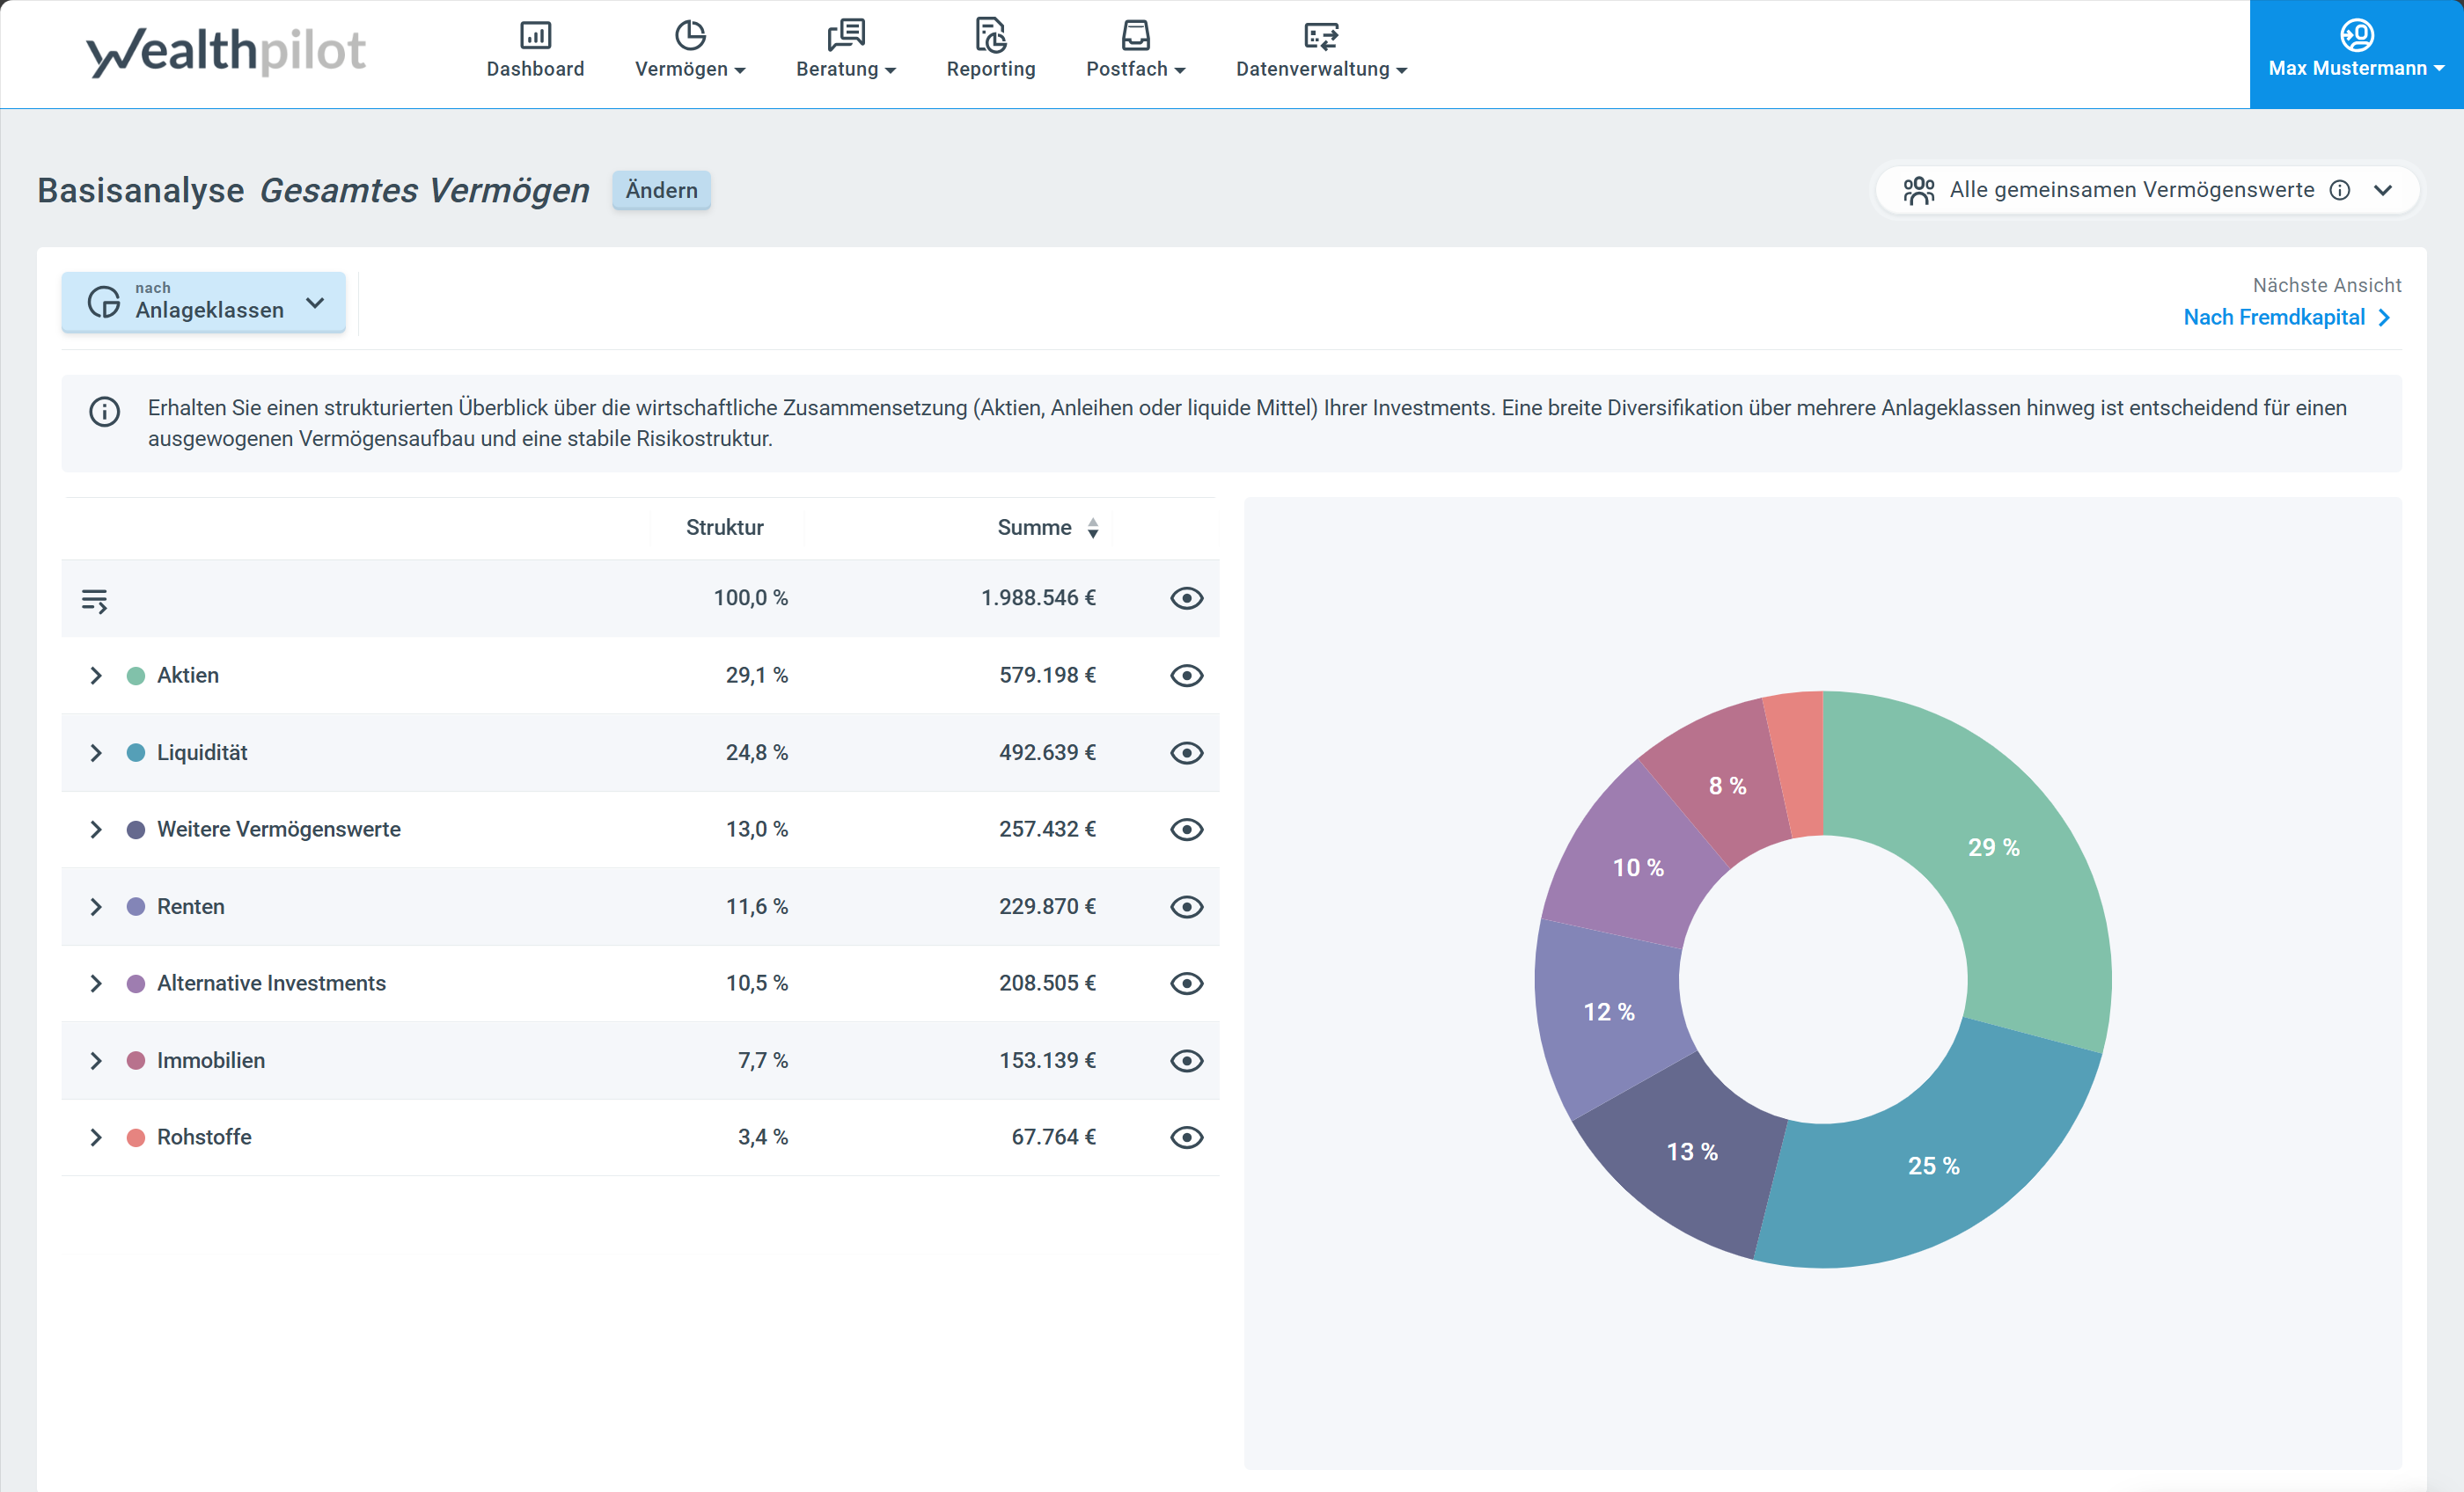Click the user avatar icon for Max Mustermann
The height and width of the screenshot is (1492, 2464).
click(2356, 36)
